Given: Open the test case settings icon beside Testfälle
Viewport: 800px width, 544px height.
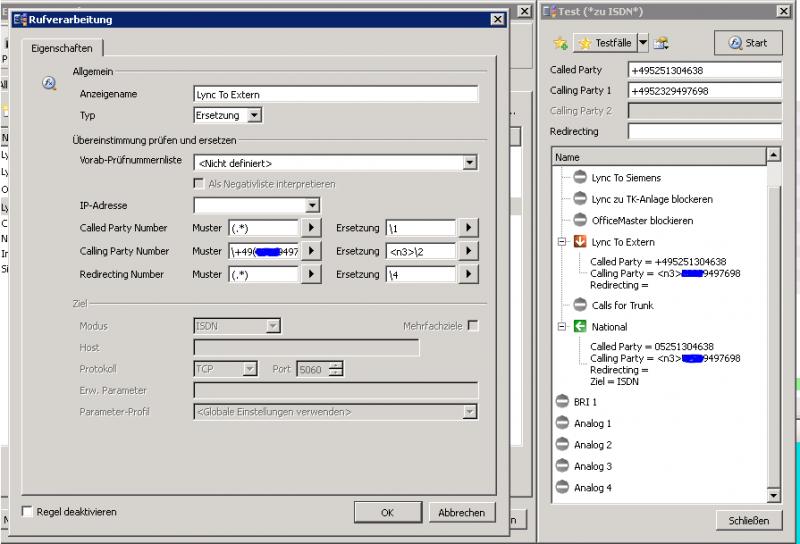Looking at the screenshot, I should coord(661,43).
